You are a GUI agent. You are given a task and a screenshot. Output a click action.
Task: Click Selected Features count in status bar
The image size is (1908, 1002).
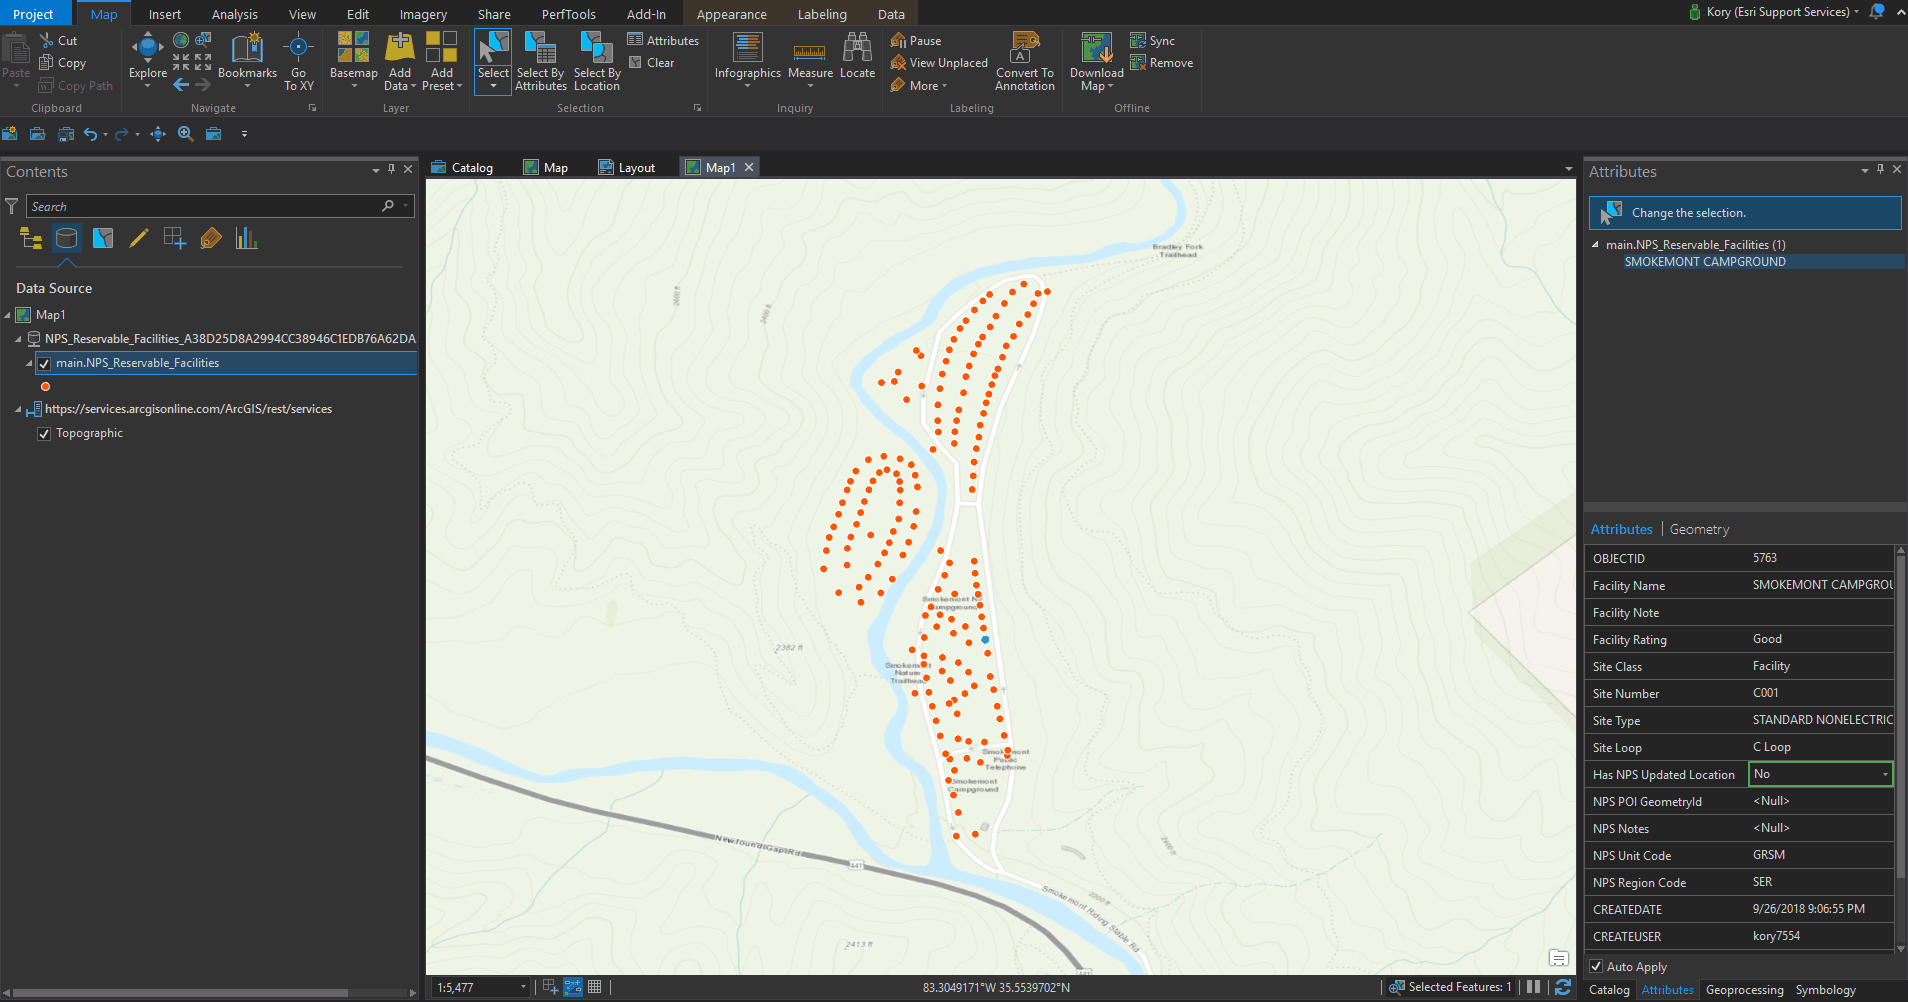(x=1451, y=987)
